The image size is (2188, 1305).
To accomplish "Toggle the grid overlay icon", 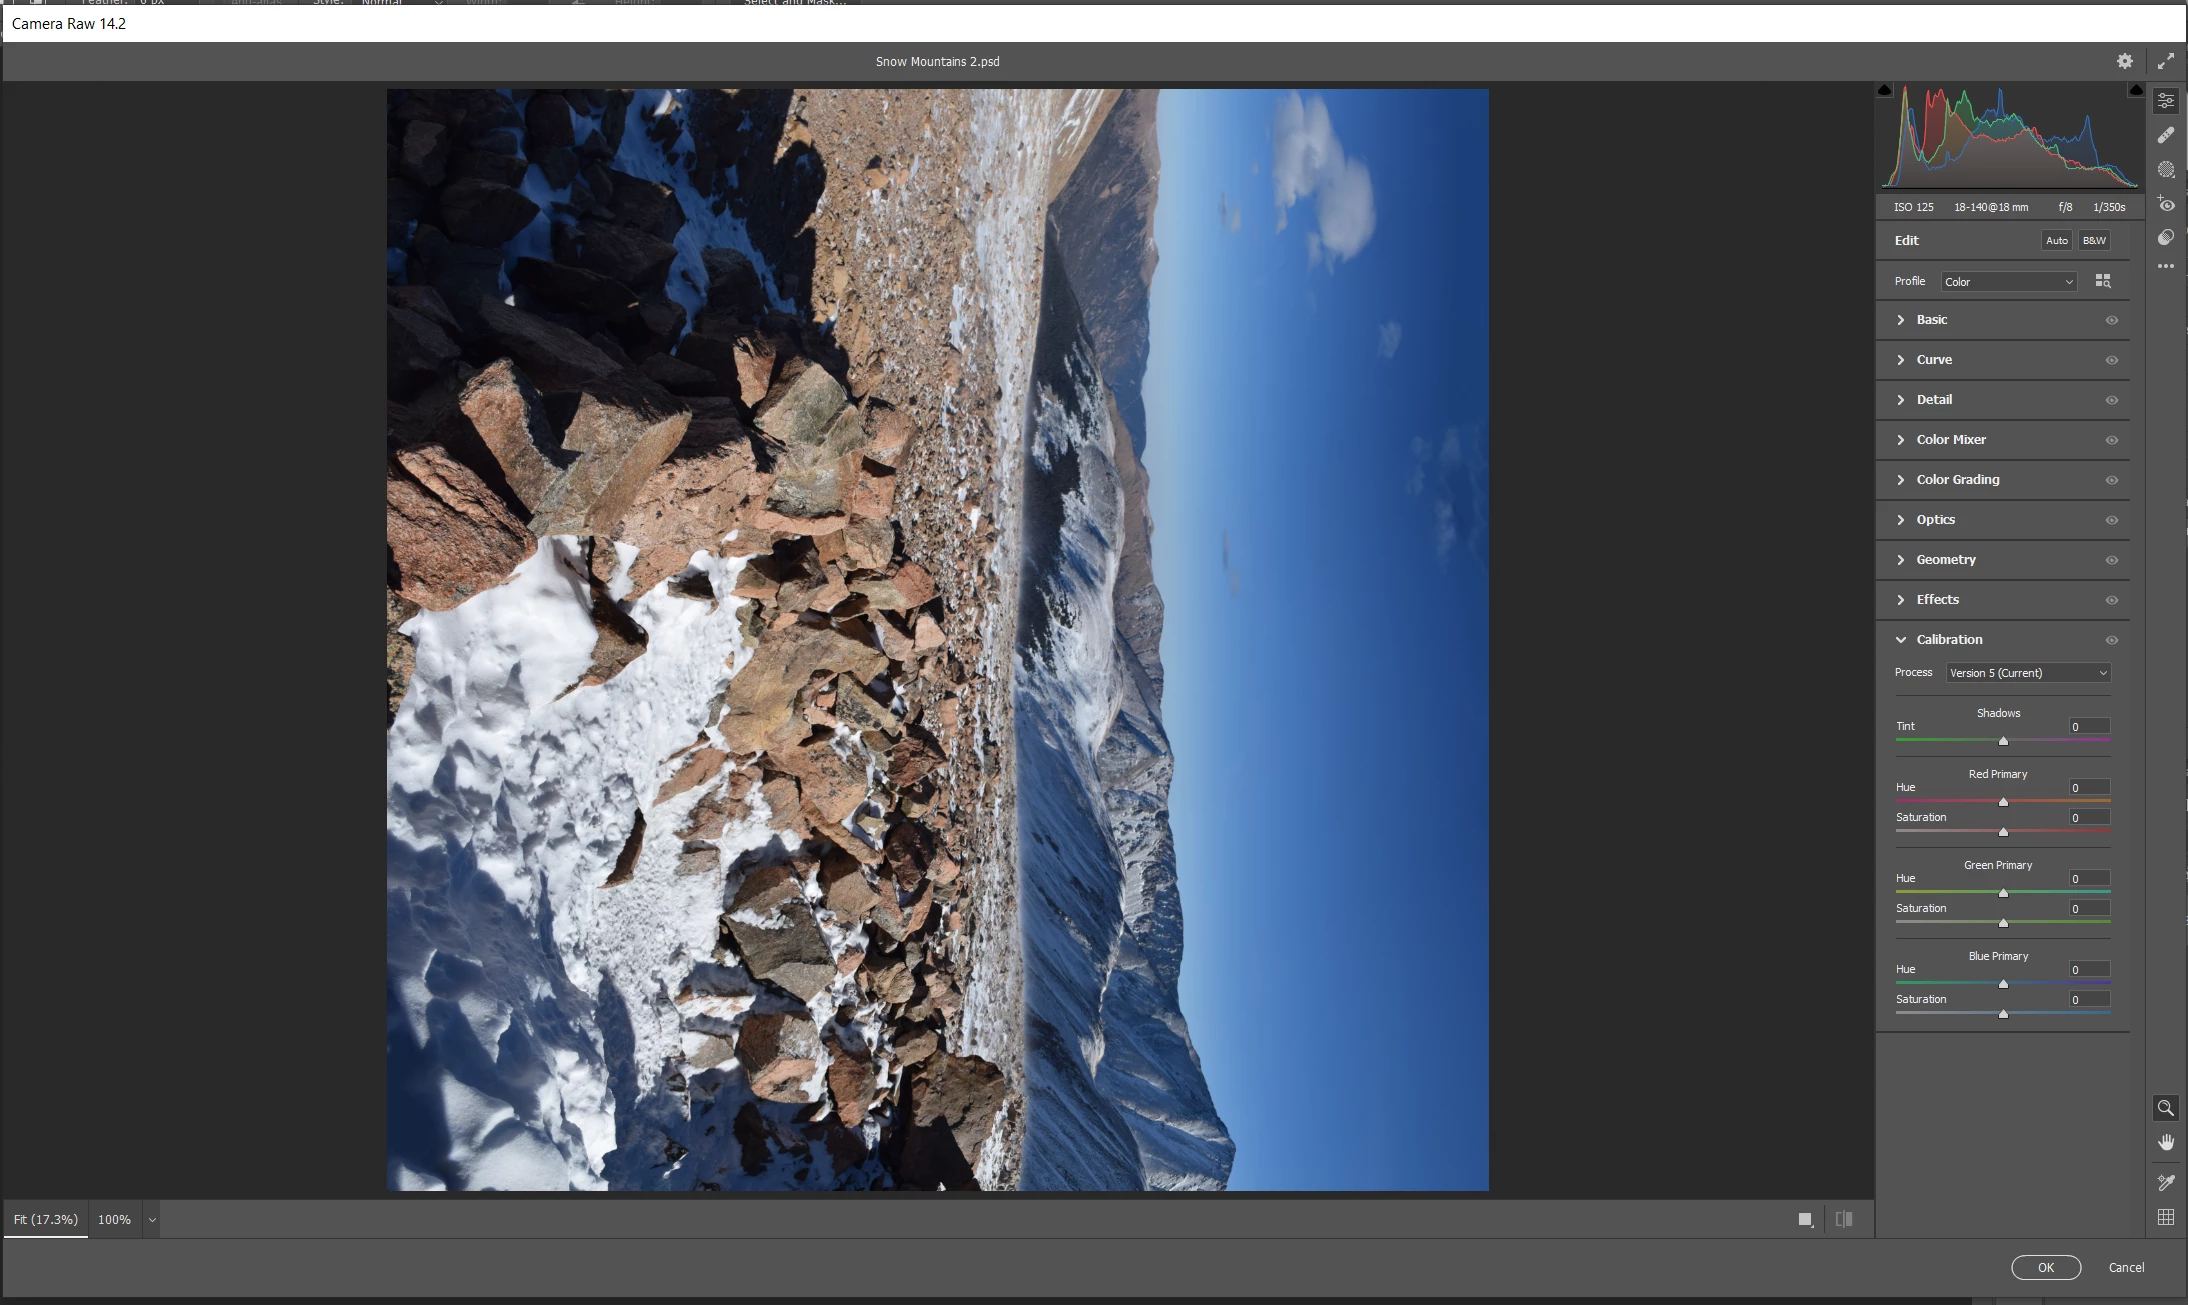I will [2166, 1217].
